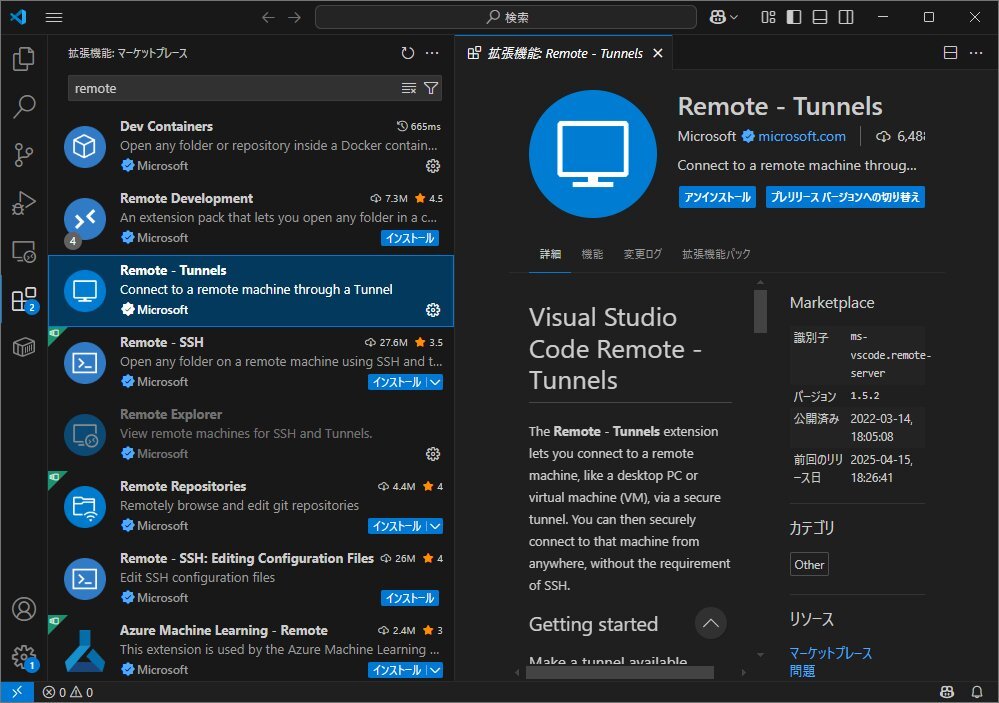Click the README horizontal scrollbar thumb

pyautogui.click(x=620, y=672)
